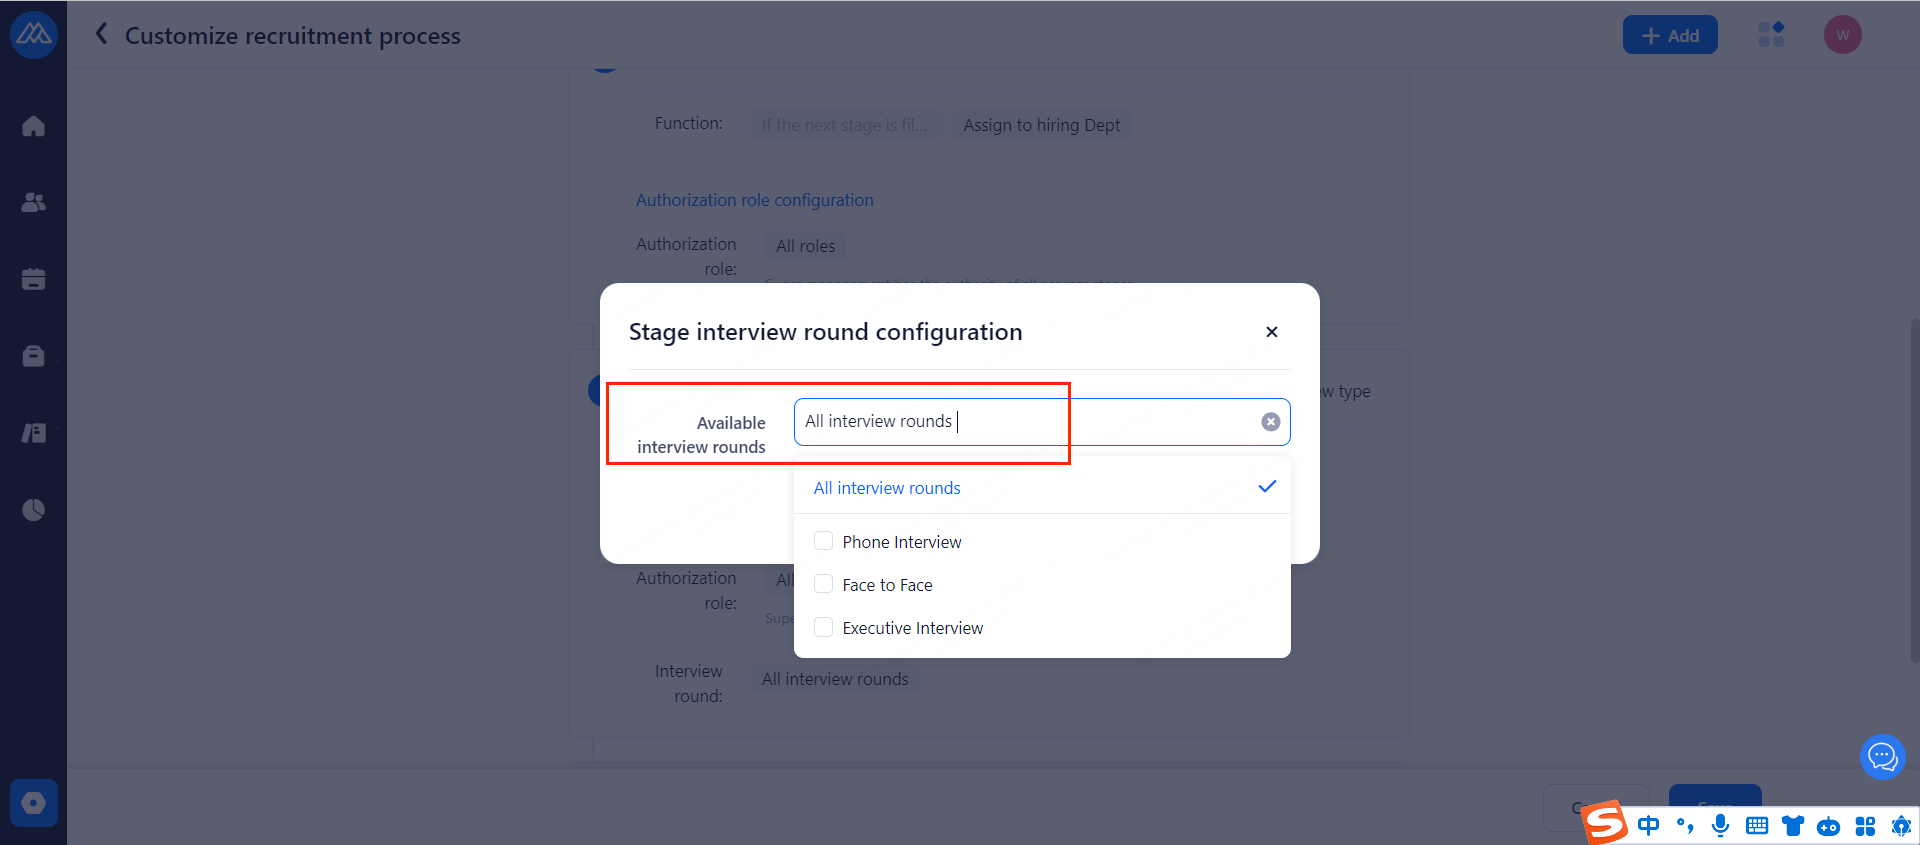Go back using the left chevron arrow

point(101,35)
